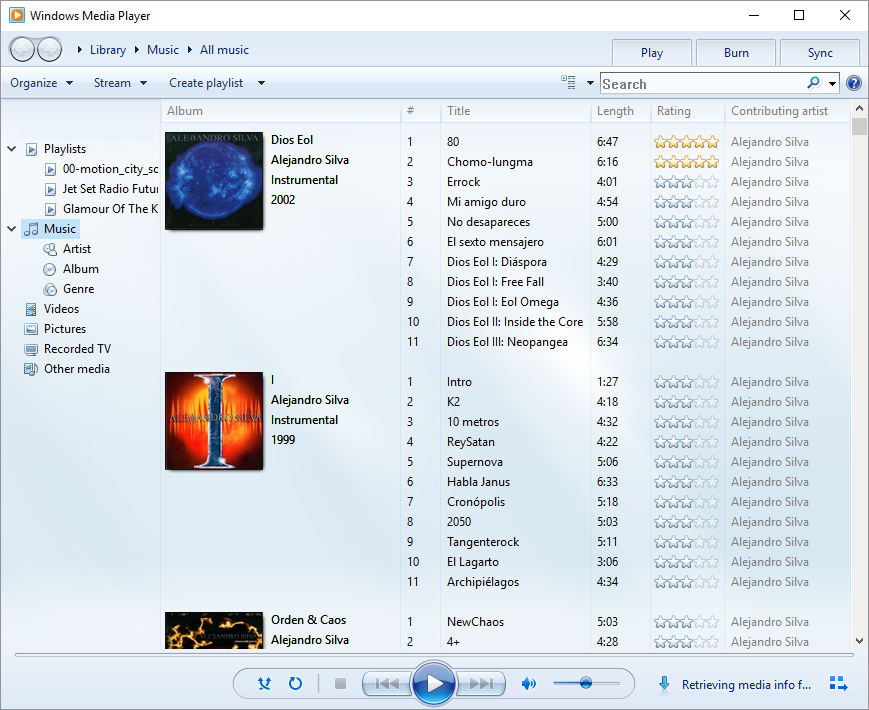This screenshot has width=869, height=710.
Task: Enable shuffle playback
Action: tap(264, 683)
